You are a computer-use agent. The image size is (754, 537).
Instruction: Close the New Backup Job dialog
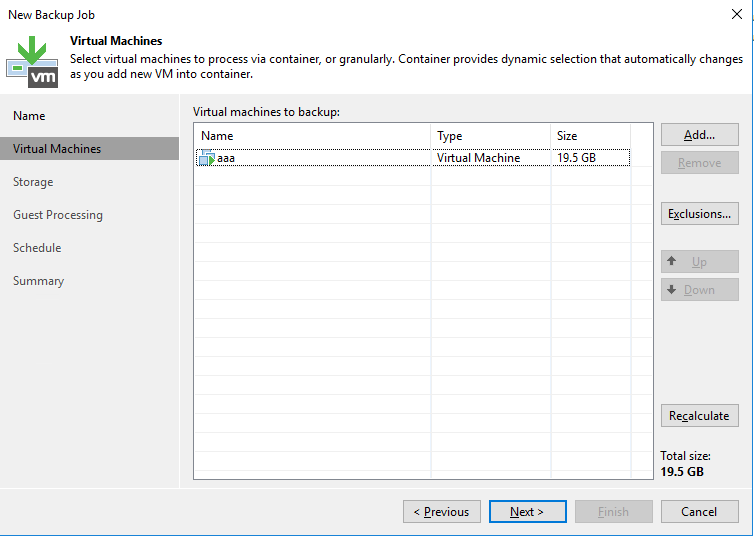tap(737, 14)
